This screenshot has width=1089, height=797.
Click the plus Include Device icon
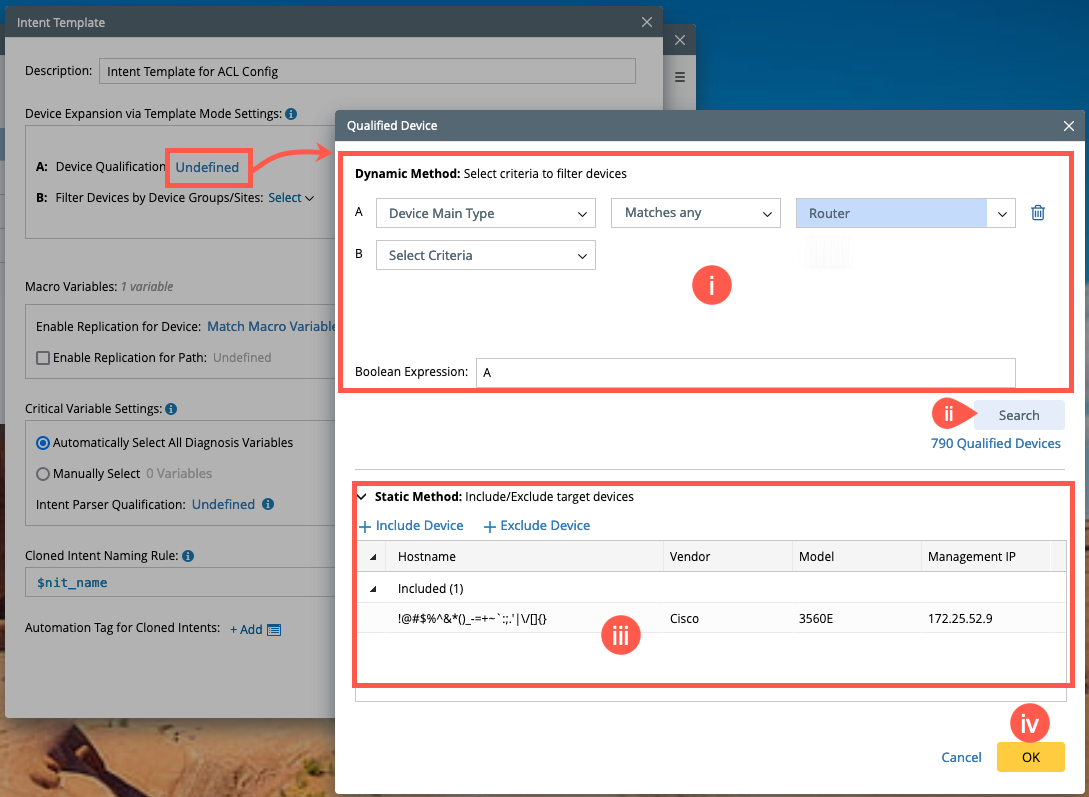point(365,526)
